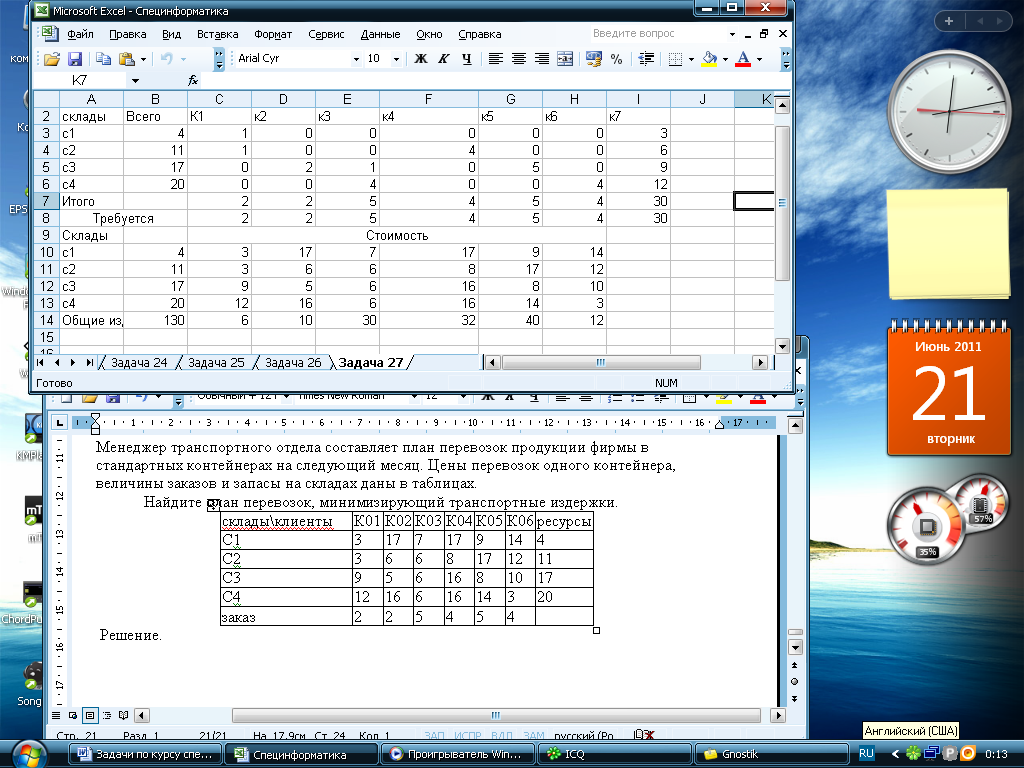Click Excel vertical scrollbar down arrow

click(782, 345)
